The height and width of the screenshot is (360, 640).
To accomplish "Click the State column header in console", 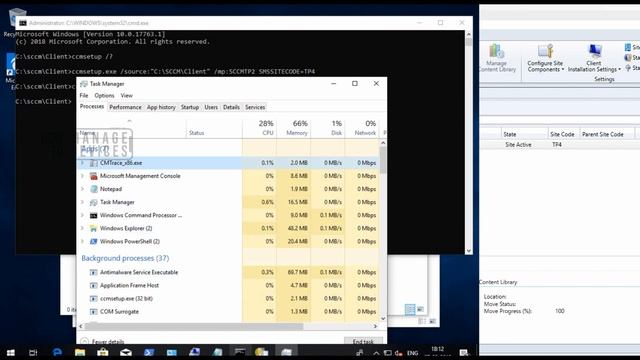I will pos(524,134).
